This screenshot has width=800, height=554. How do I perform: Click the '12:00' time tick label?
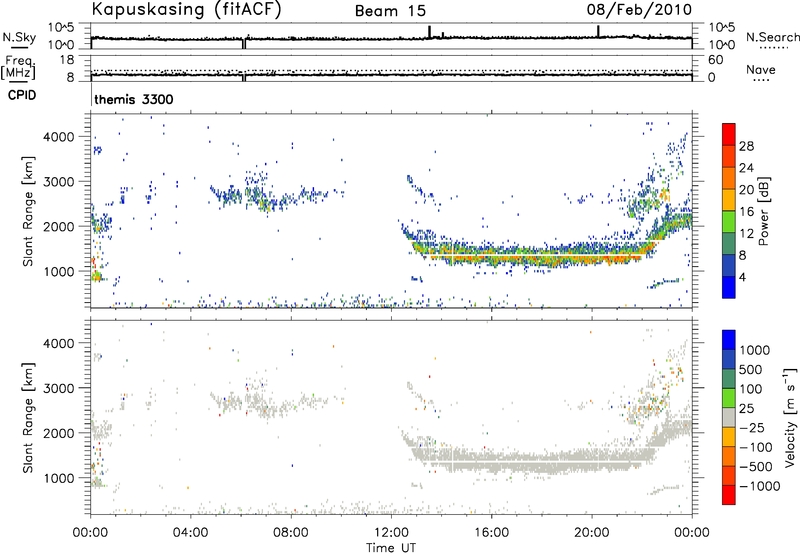coord(391,533)
